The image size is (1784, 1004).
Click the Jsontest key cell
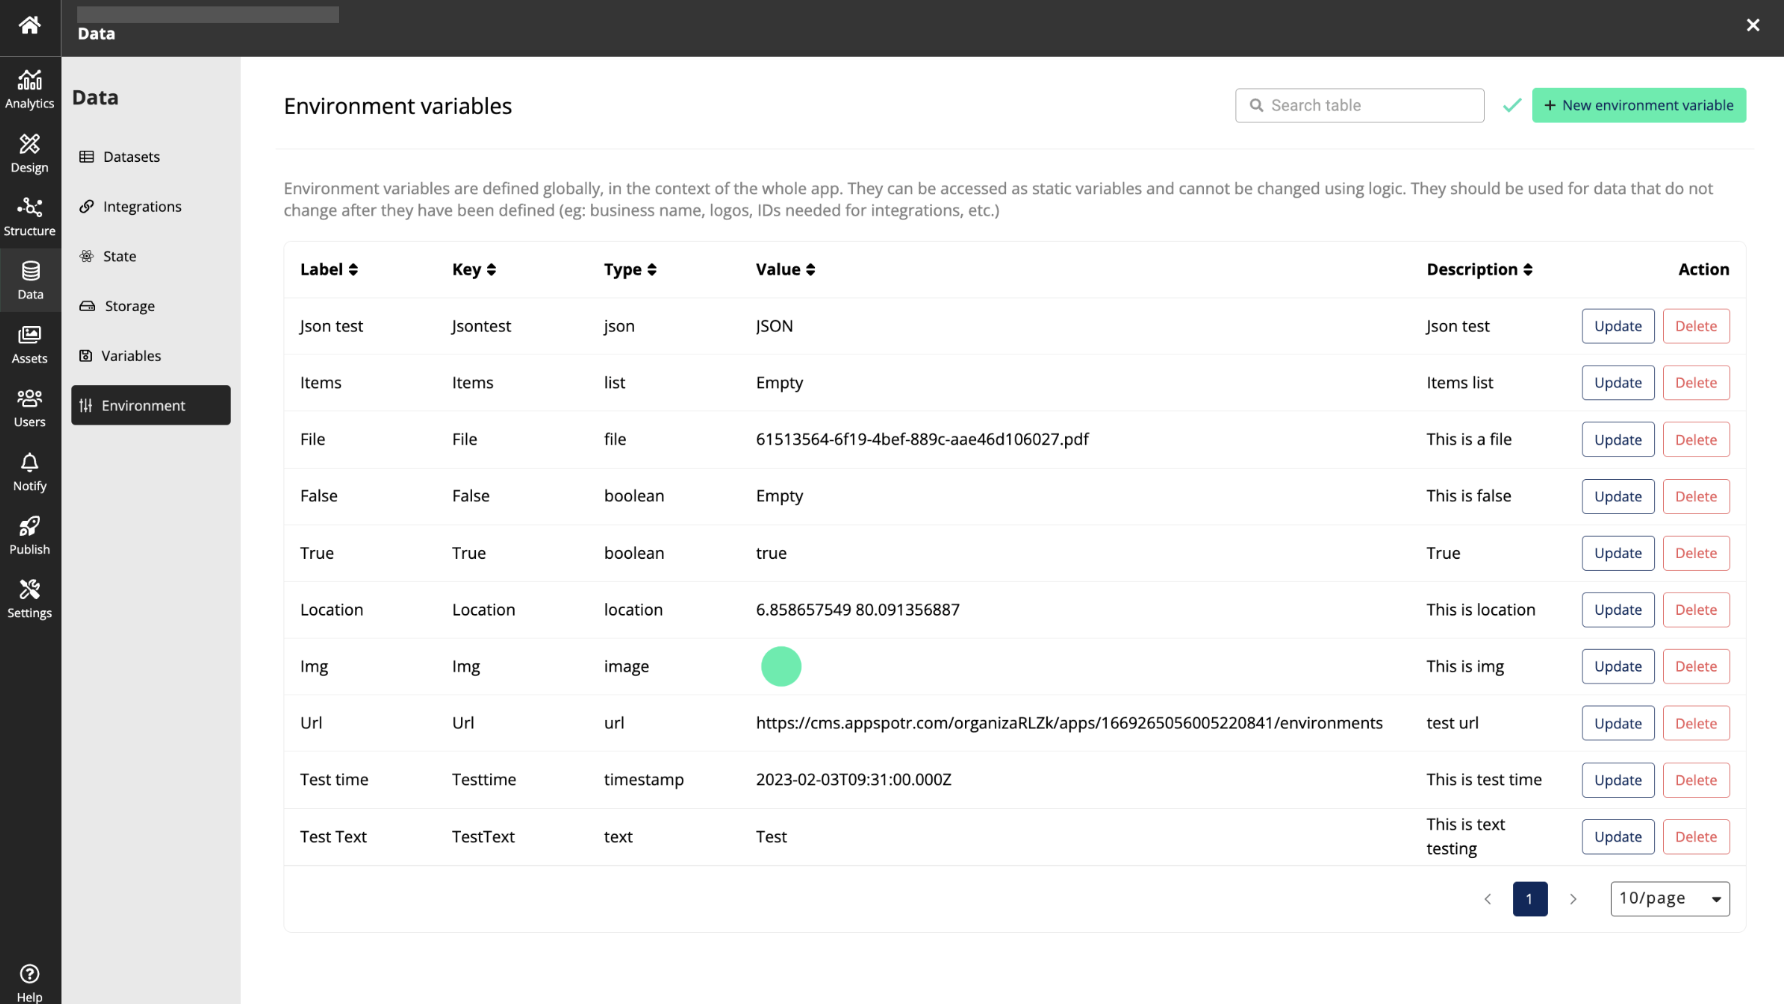point(481,326)
